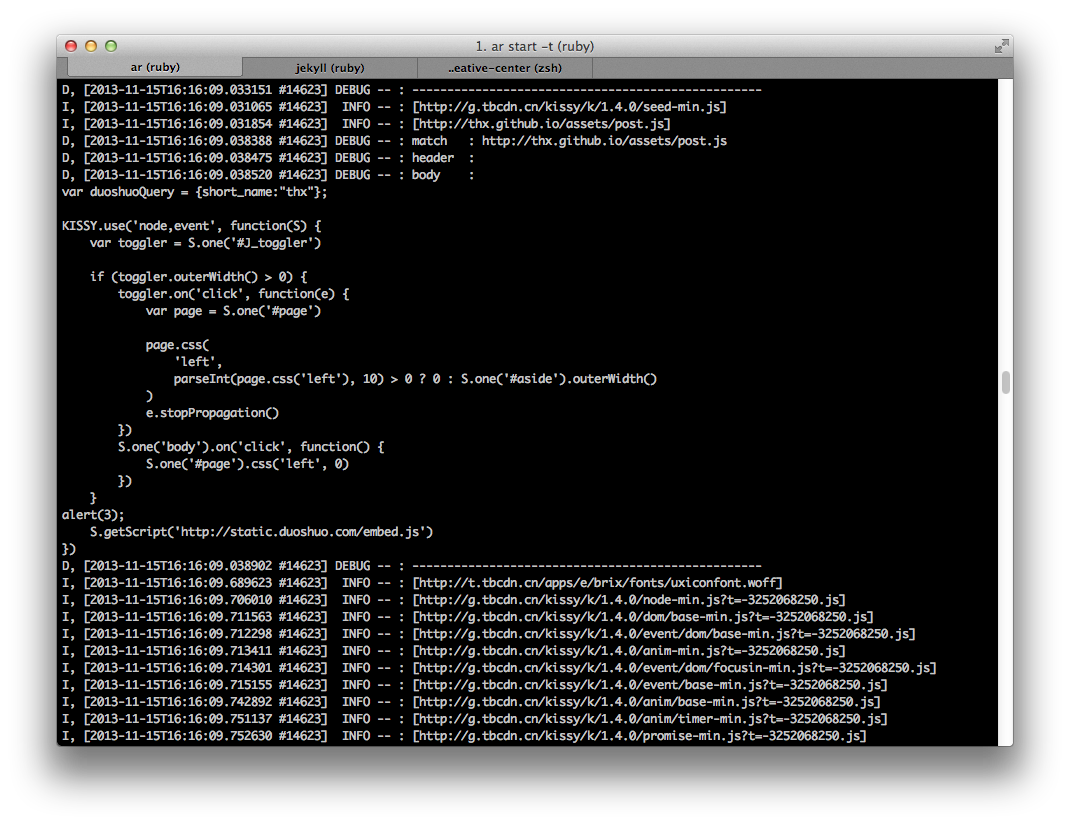
Task: Click 'var page = S.one('#page')' line
Action: tap(233, 311)
